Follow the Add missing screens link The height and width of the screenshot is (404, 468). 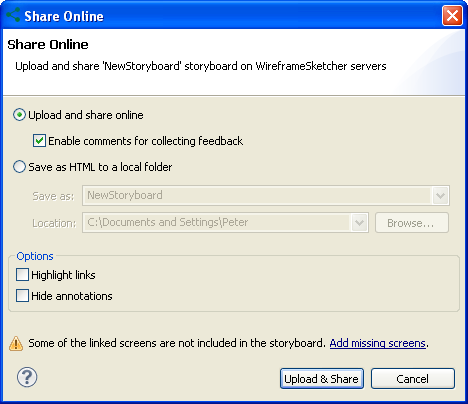(378, 343)
